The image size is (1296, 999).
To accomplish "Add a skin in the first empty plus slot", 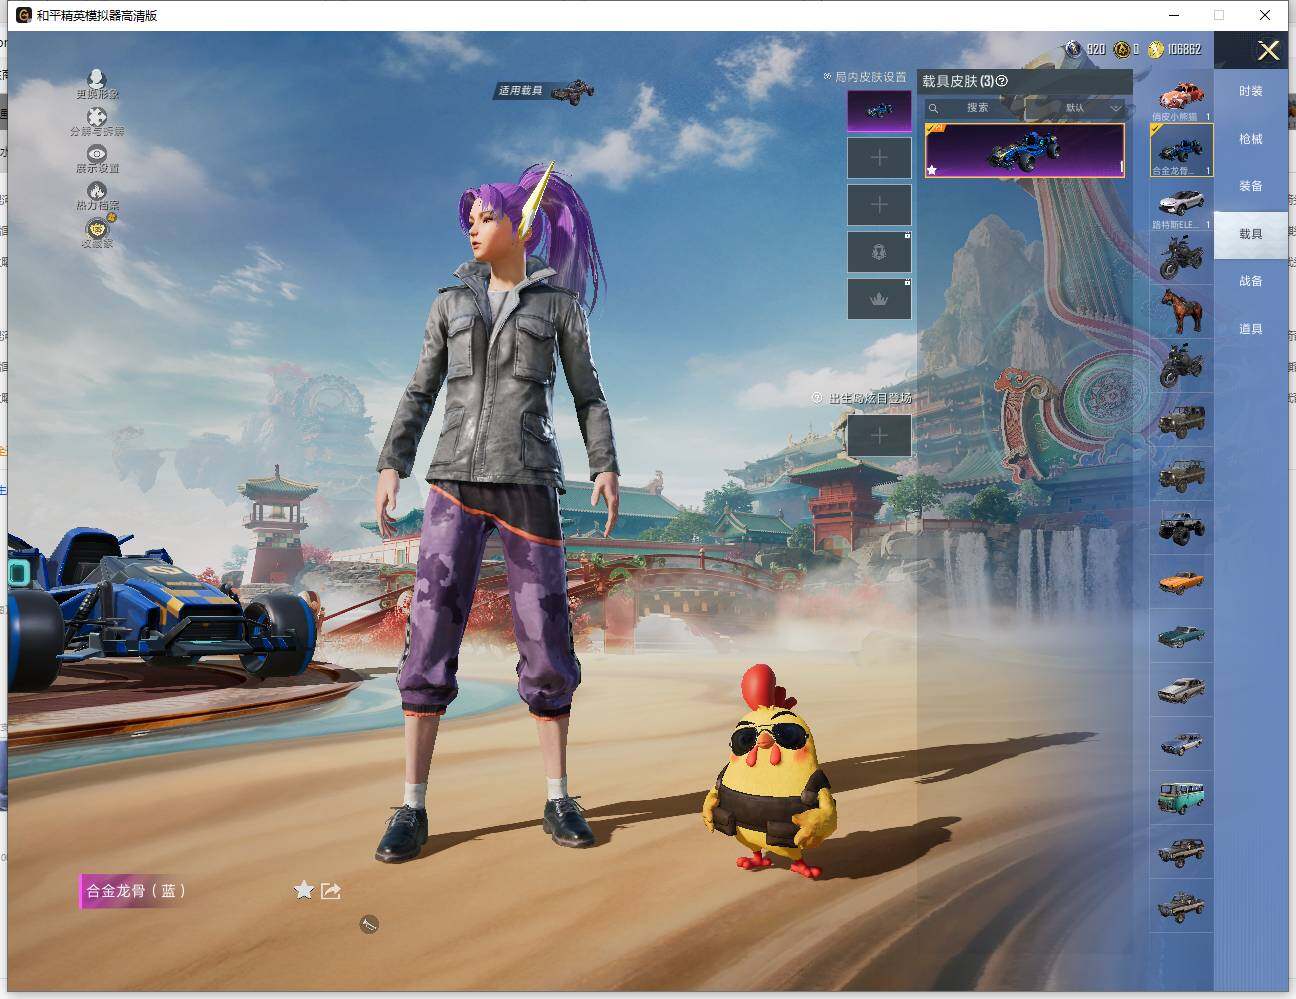I will tap(879, 158).
